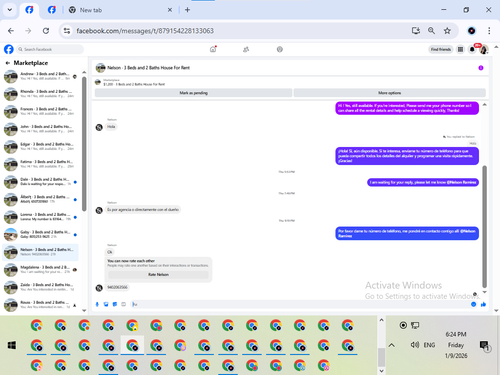
Task: Go to Facebook home via logo
Action: 9,49
